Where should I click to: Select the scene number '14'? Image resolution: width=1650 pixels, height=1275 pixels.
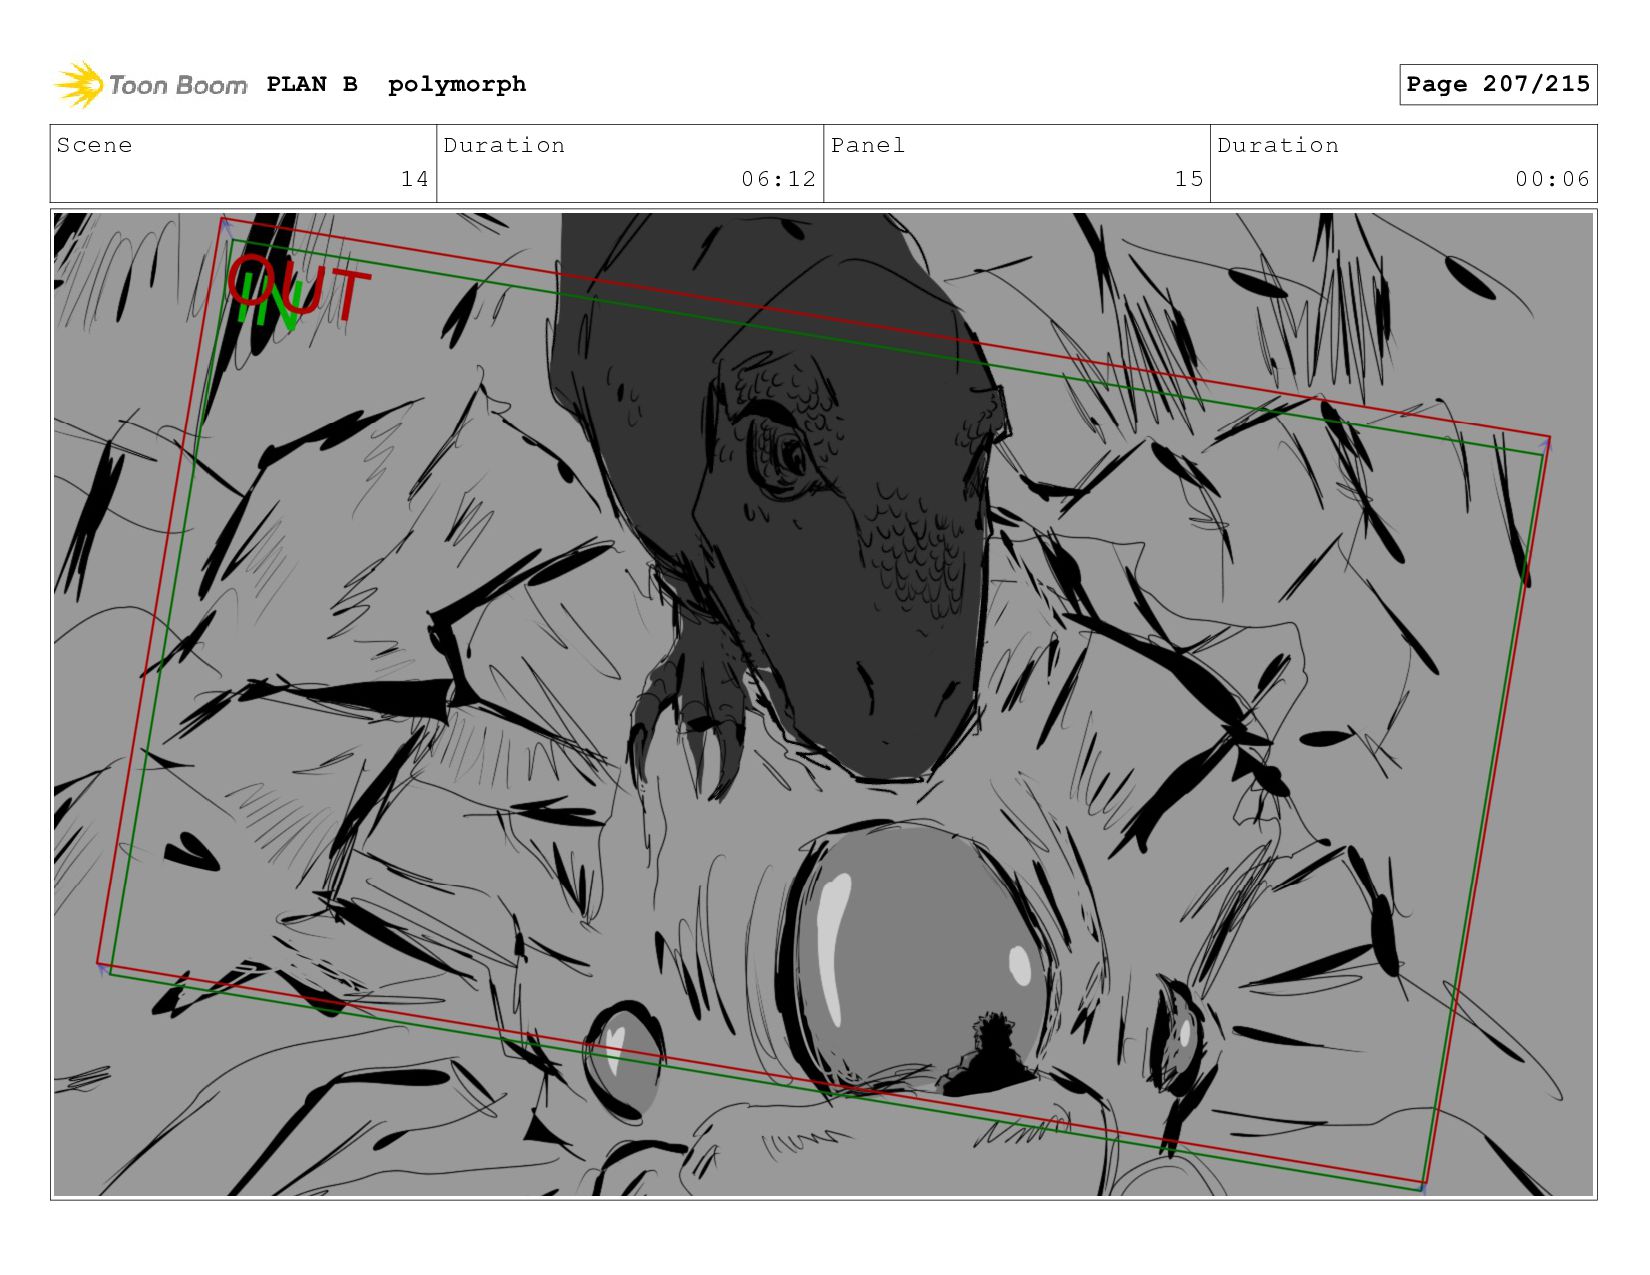[415, 179]
